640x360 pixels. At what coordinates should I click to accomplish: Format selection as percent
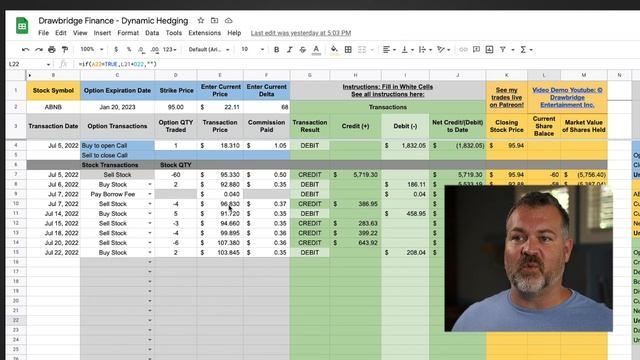click(129, 49)
